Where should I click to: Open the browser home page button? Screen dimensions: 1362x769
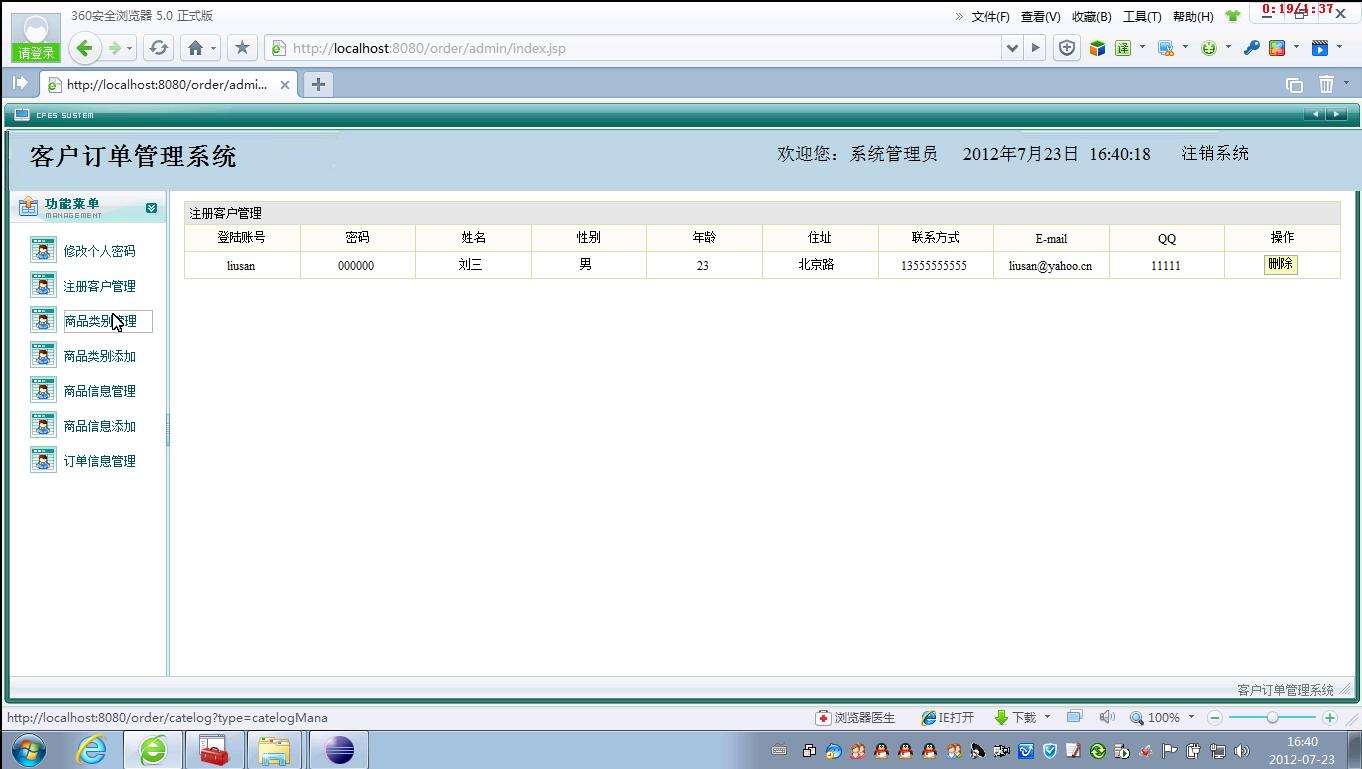[x=196, y=48]
